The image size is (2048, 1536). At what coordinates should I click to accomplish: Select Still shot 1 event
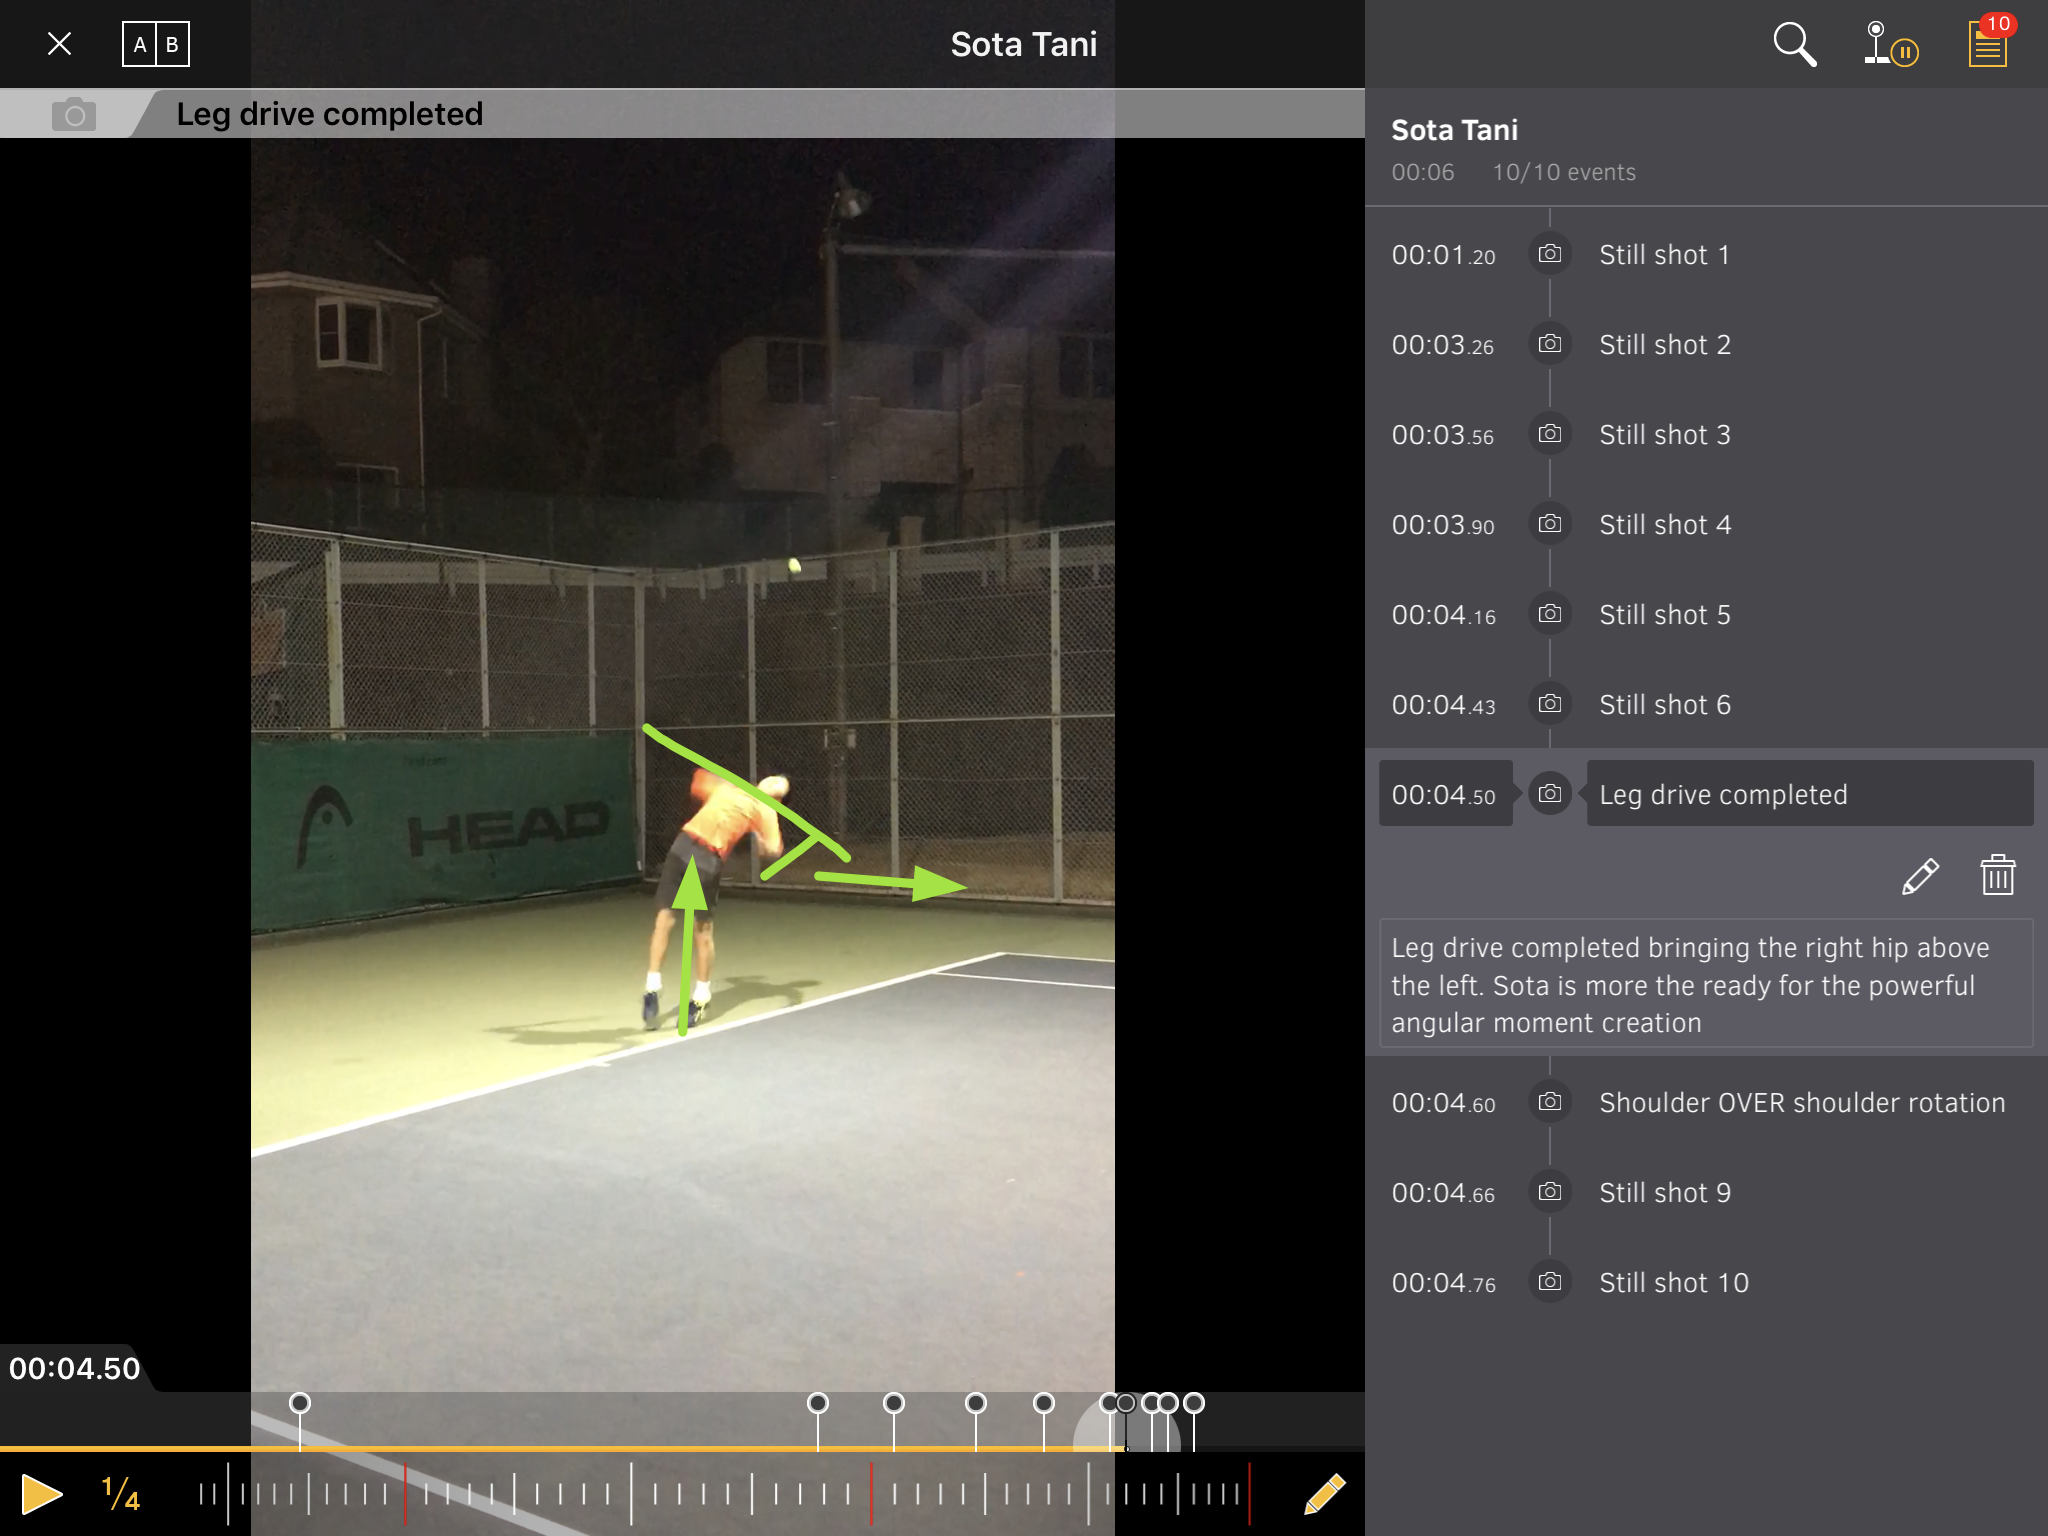(1664, 255)
